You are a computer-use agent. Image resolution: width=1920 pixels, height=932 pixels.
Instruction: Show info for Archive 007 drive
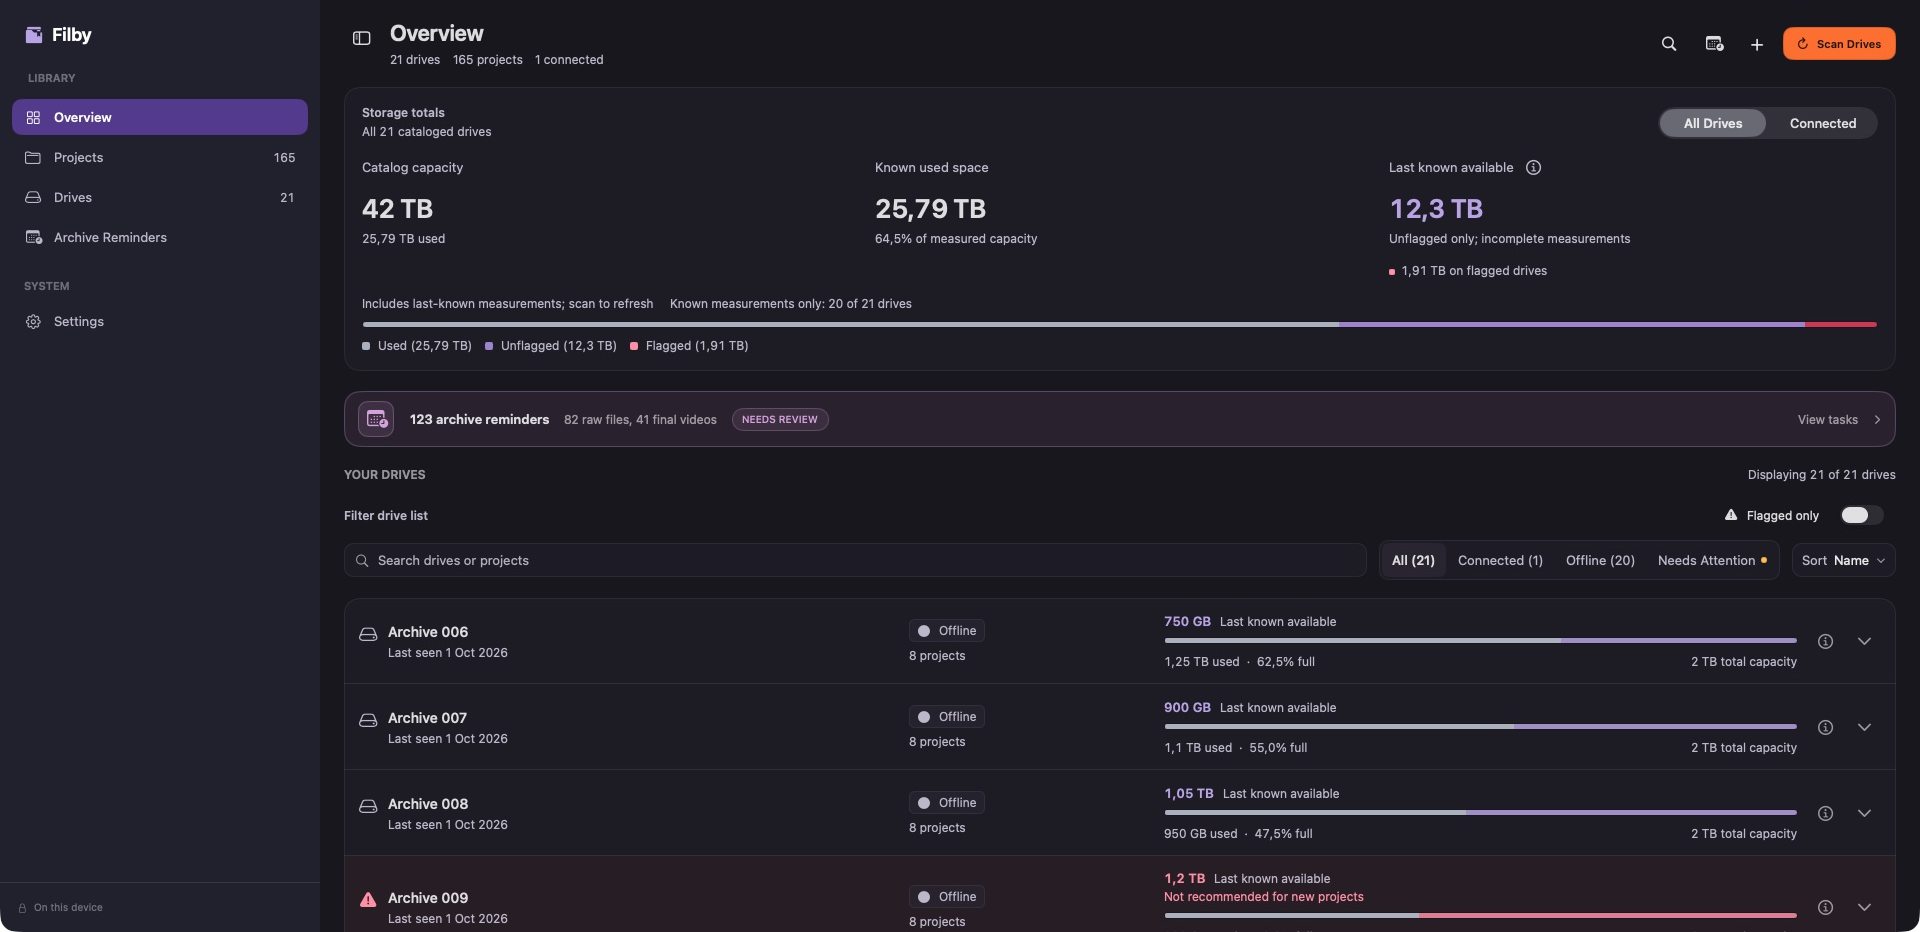pos(1825,727)
